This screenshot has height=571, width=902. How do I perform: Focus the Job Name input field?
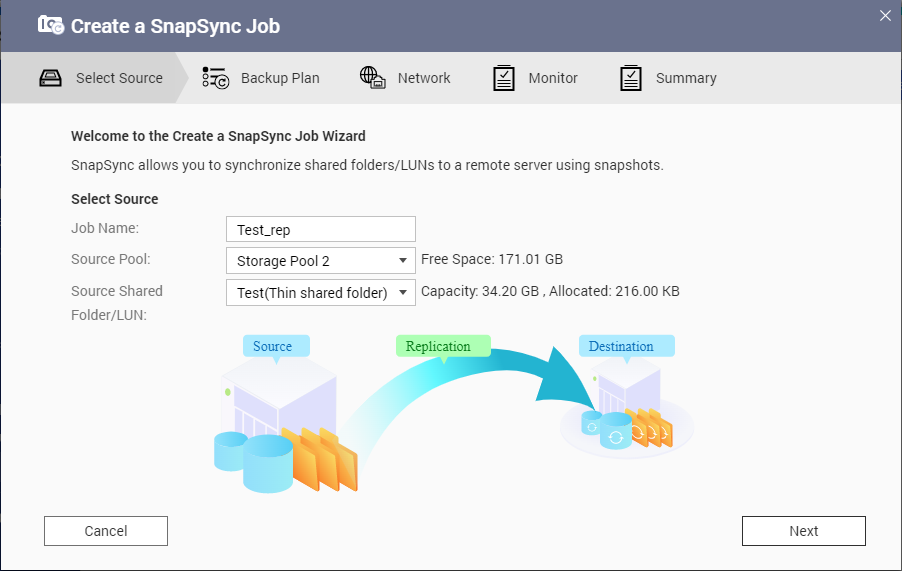pos(320,229)
